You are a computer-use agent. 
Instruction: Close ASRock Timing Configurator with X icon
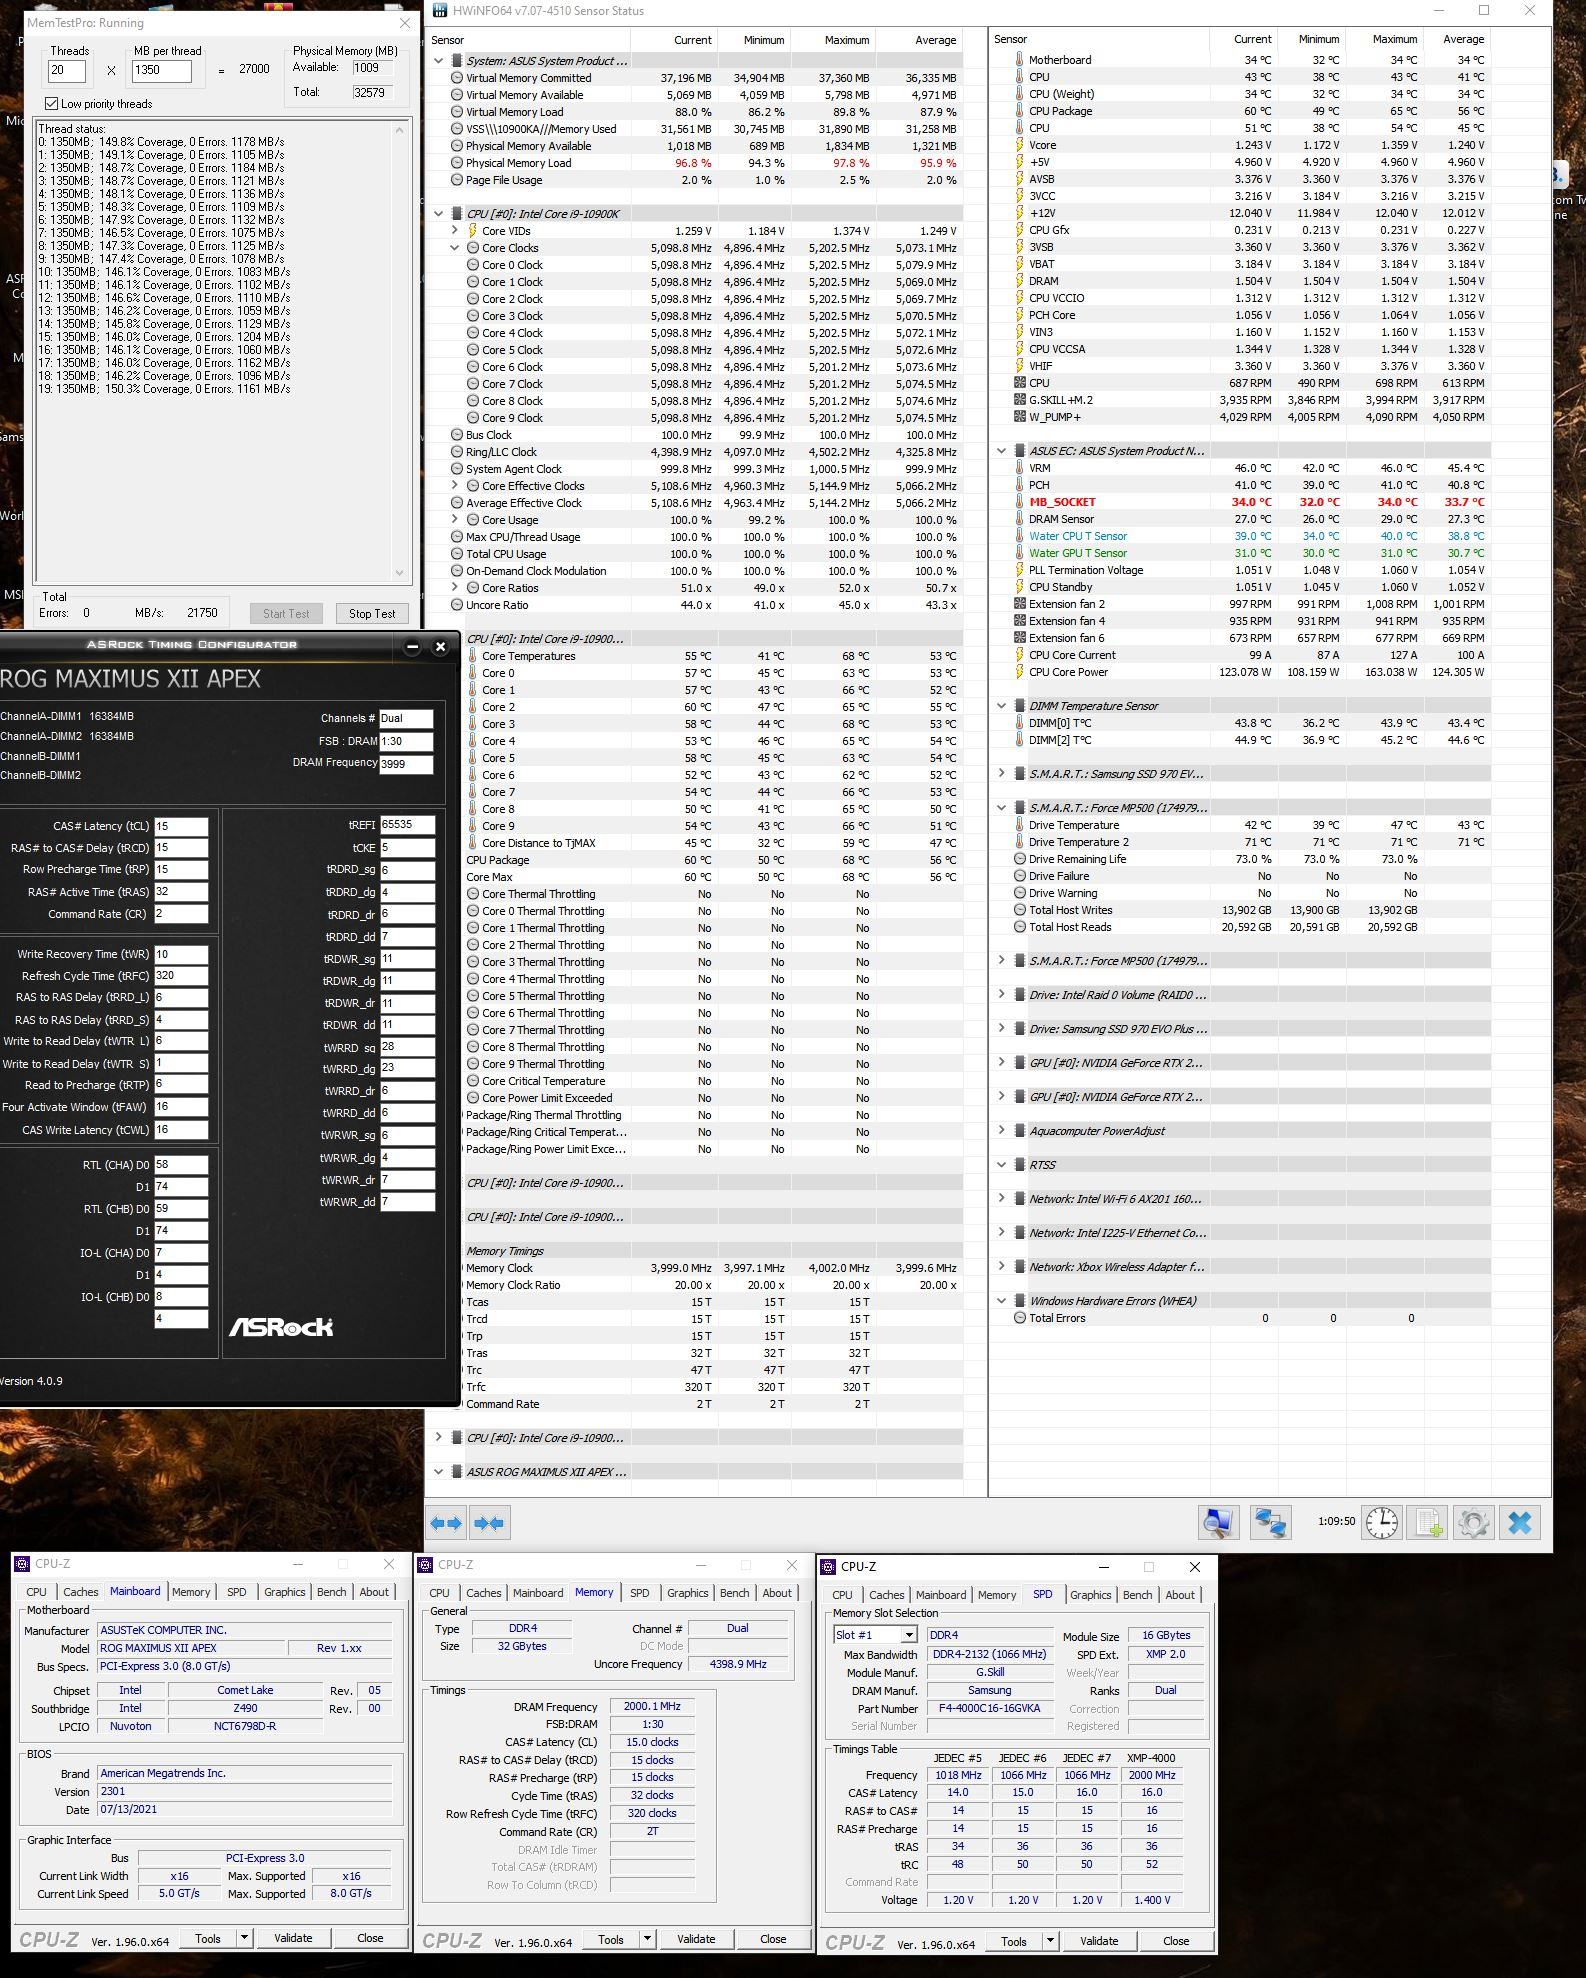[x=440, y=646]
